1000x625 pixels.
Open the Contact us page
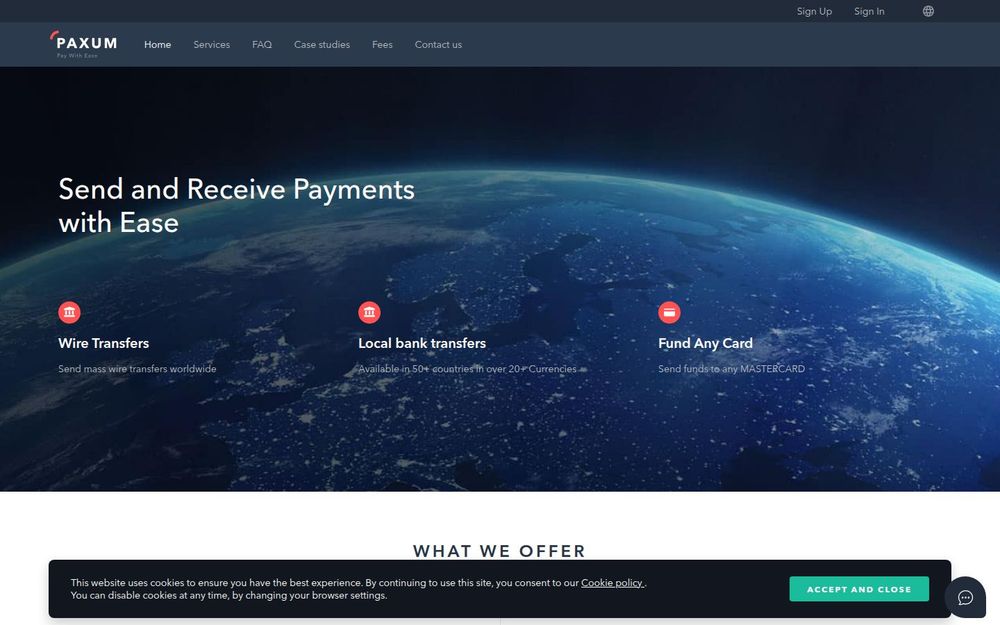tap(438, 45)
